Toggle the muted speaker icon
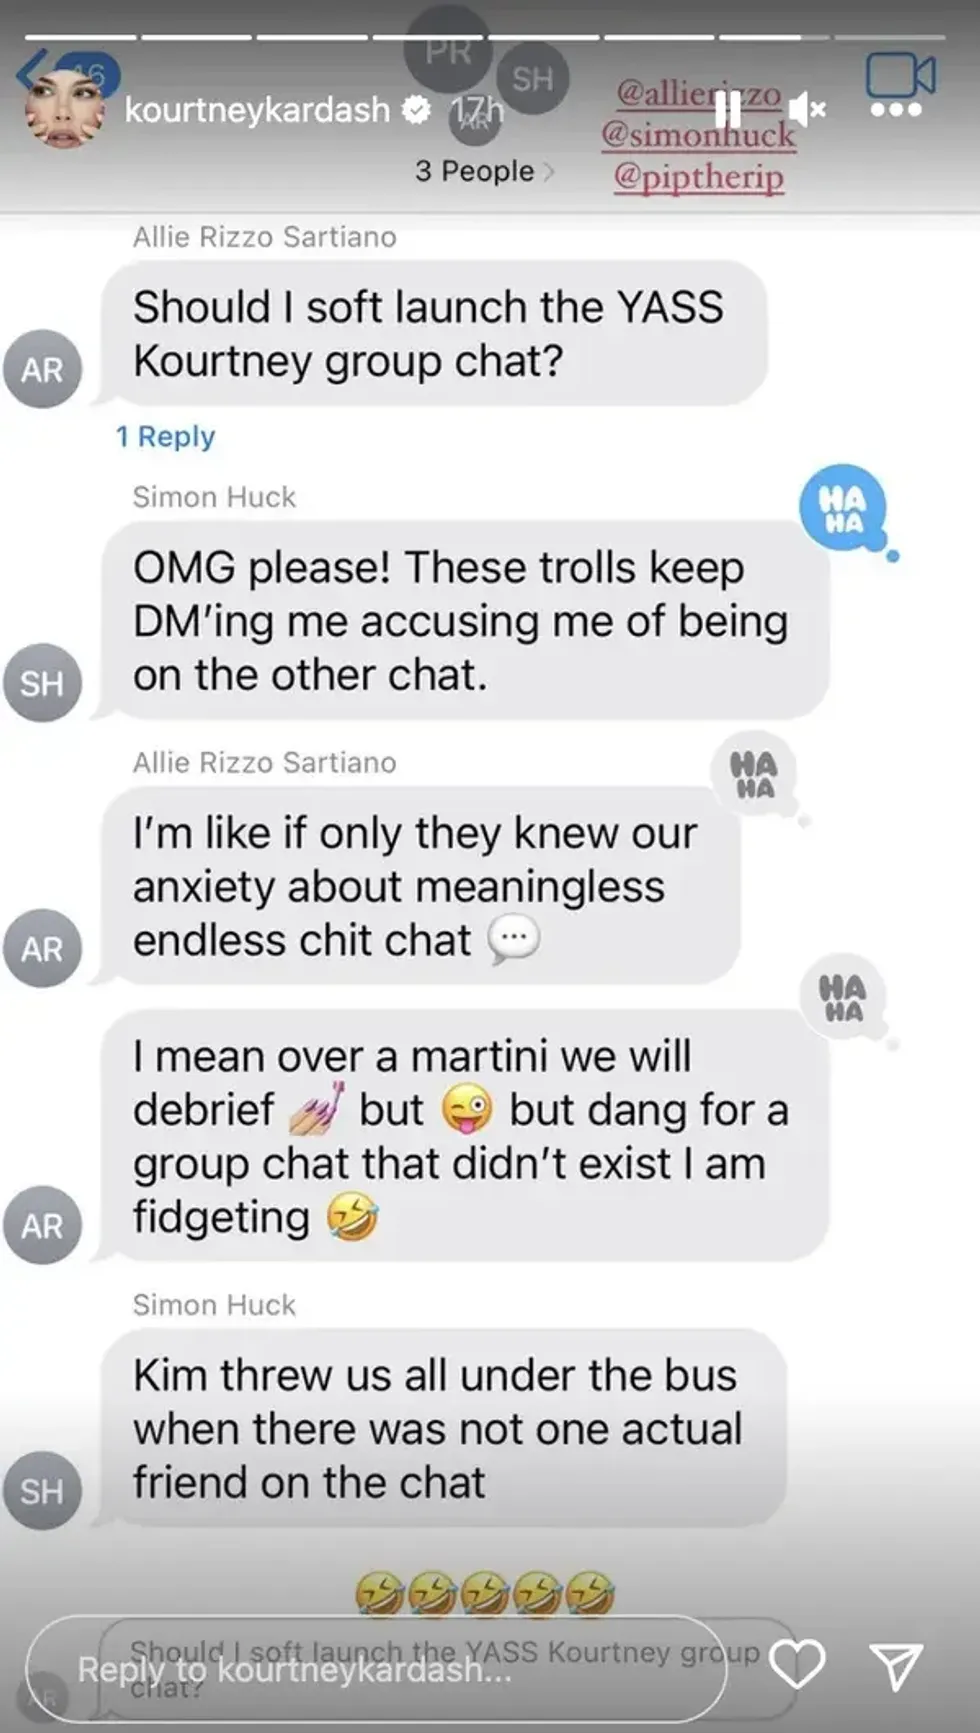980x1733 pixels. pos(805,108)
